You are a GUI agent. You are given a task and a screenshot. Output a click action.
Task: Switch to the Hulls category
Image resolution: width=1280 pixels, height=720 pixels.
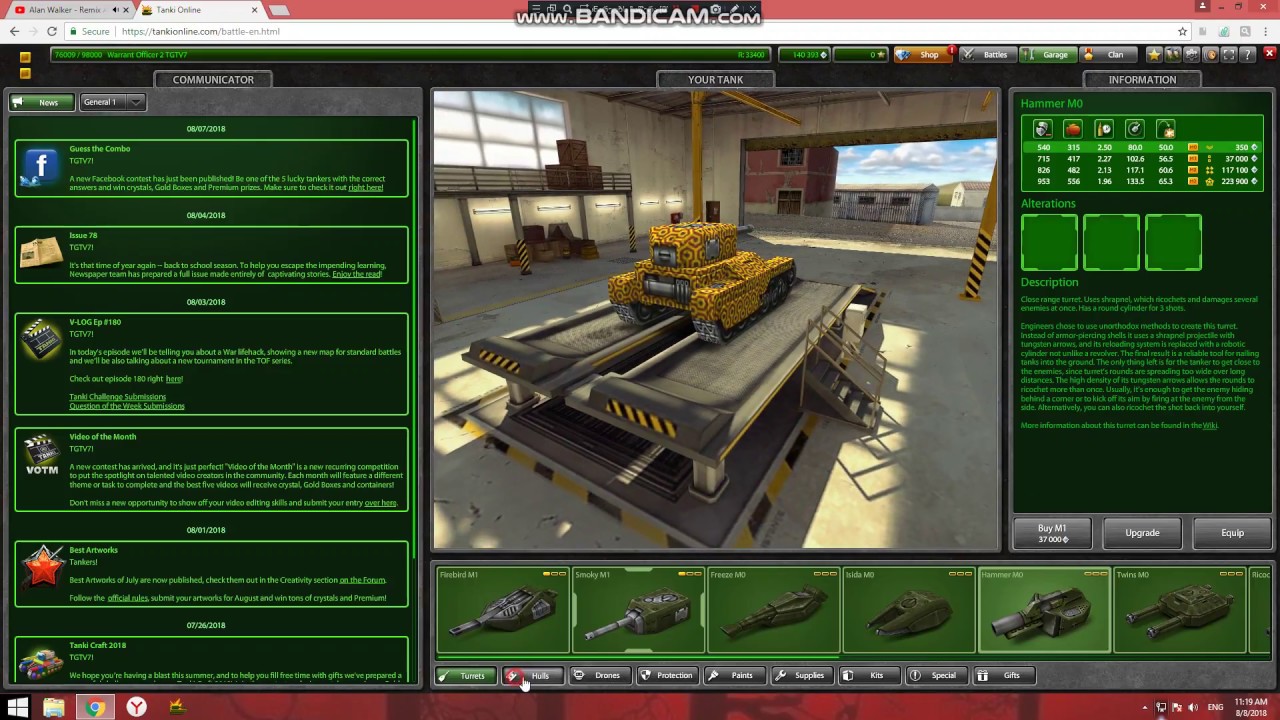coord(532,676)
